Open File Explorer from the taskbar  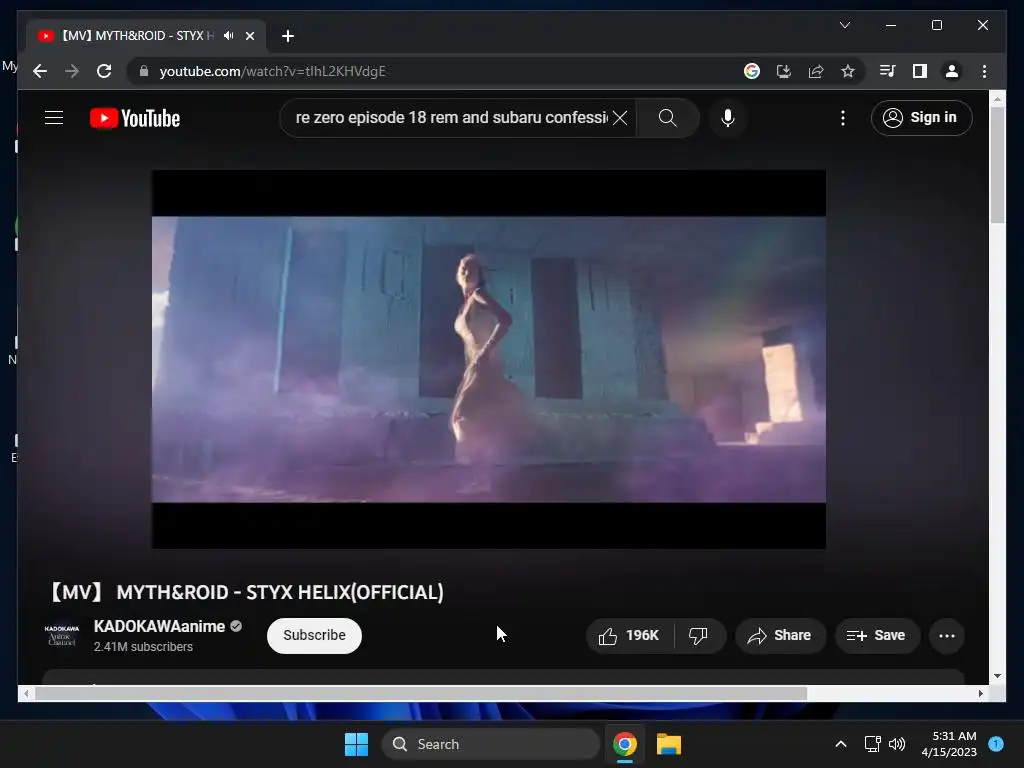coord(669,744)
